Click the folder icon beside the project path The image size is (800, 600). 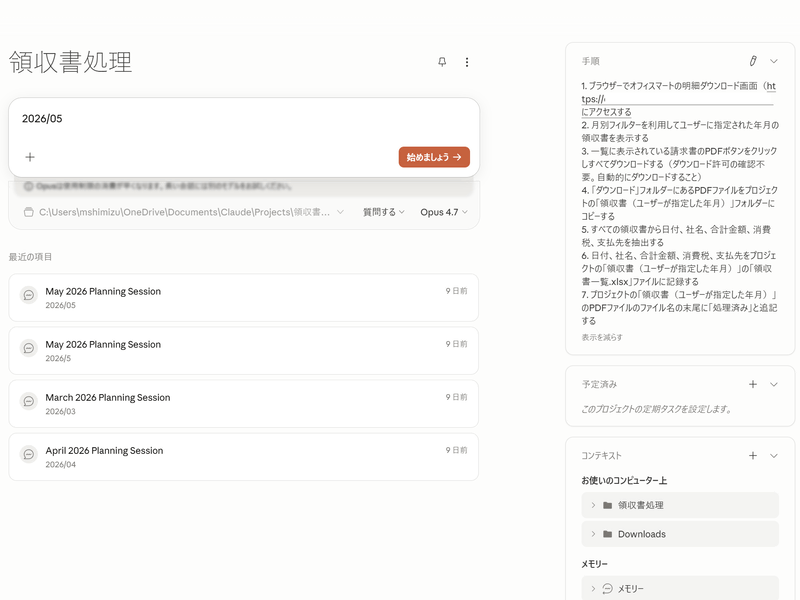29,212
